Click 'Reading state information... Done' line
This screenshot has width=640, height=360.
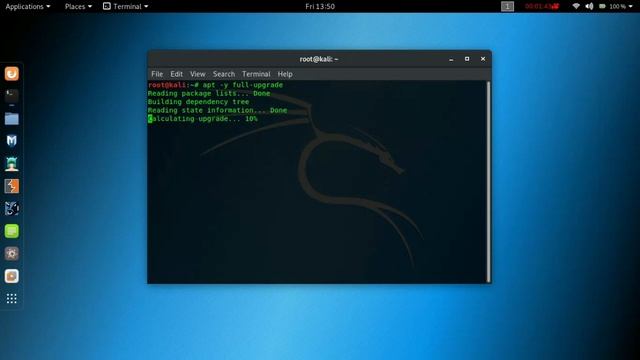coord(218,110)
